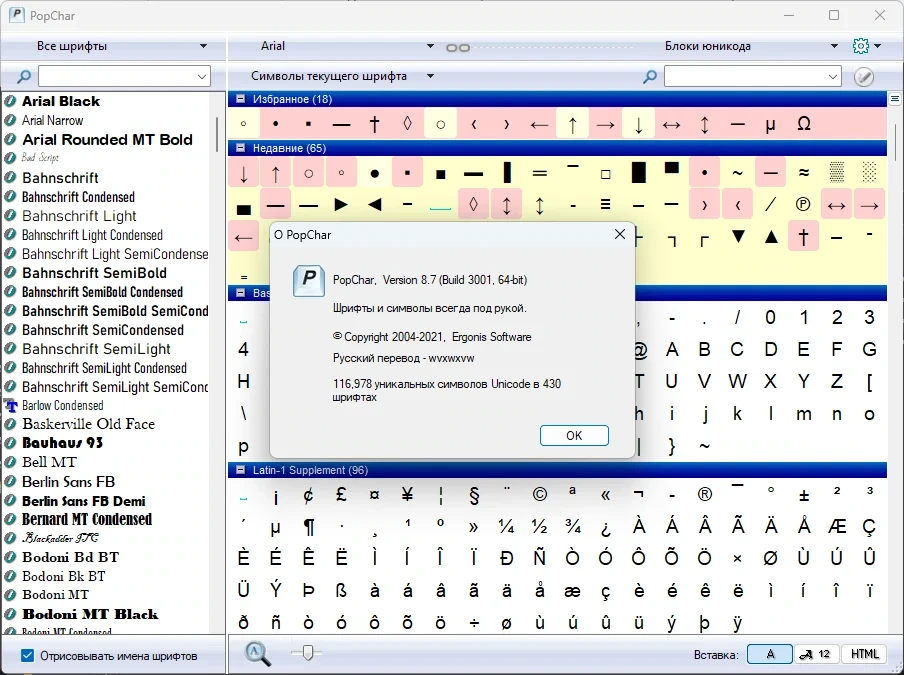Select the Bodoni Bd BT font

coord(70,557)
